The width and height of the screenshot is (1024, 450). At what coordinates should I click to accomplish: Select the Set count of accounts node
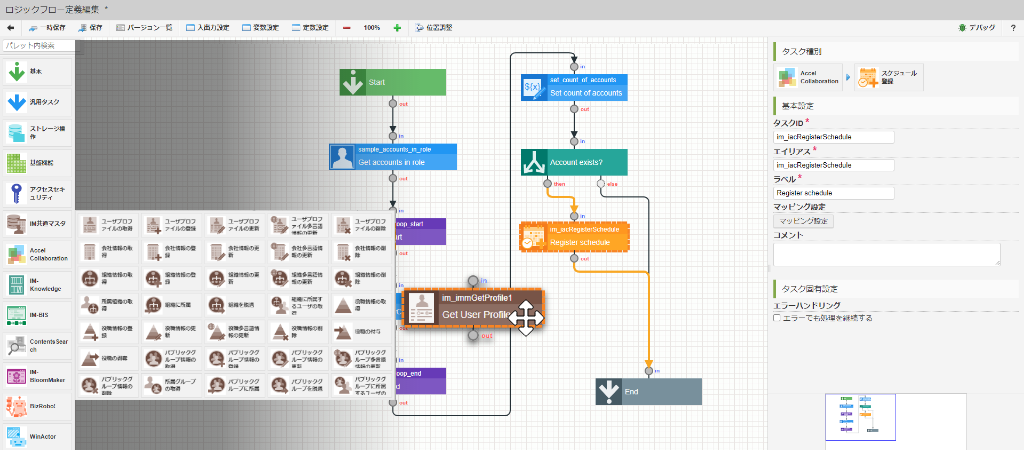click(574, 87)
